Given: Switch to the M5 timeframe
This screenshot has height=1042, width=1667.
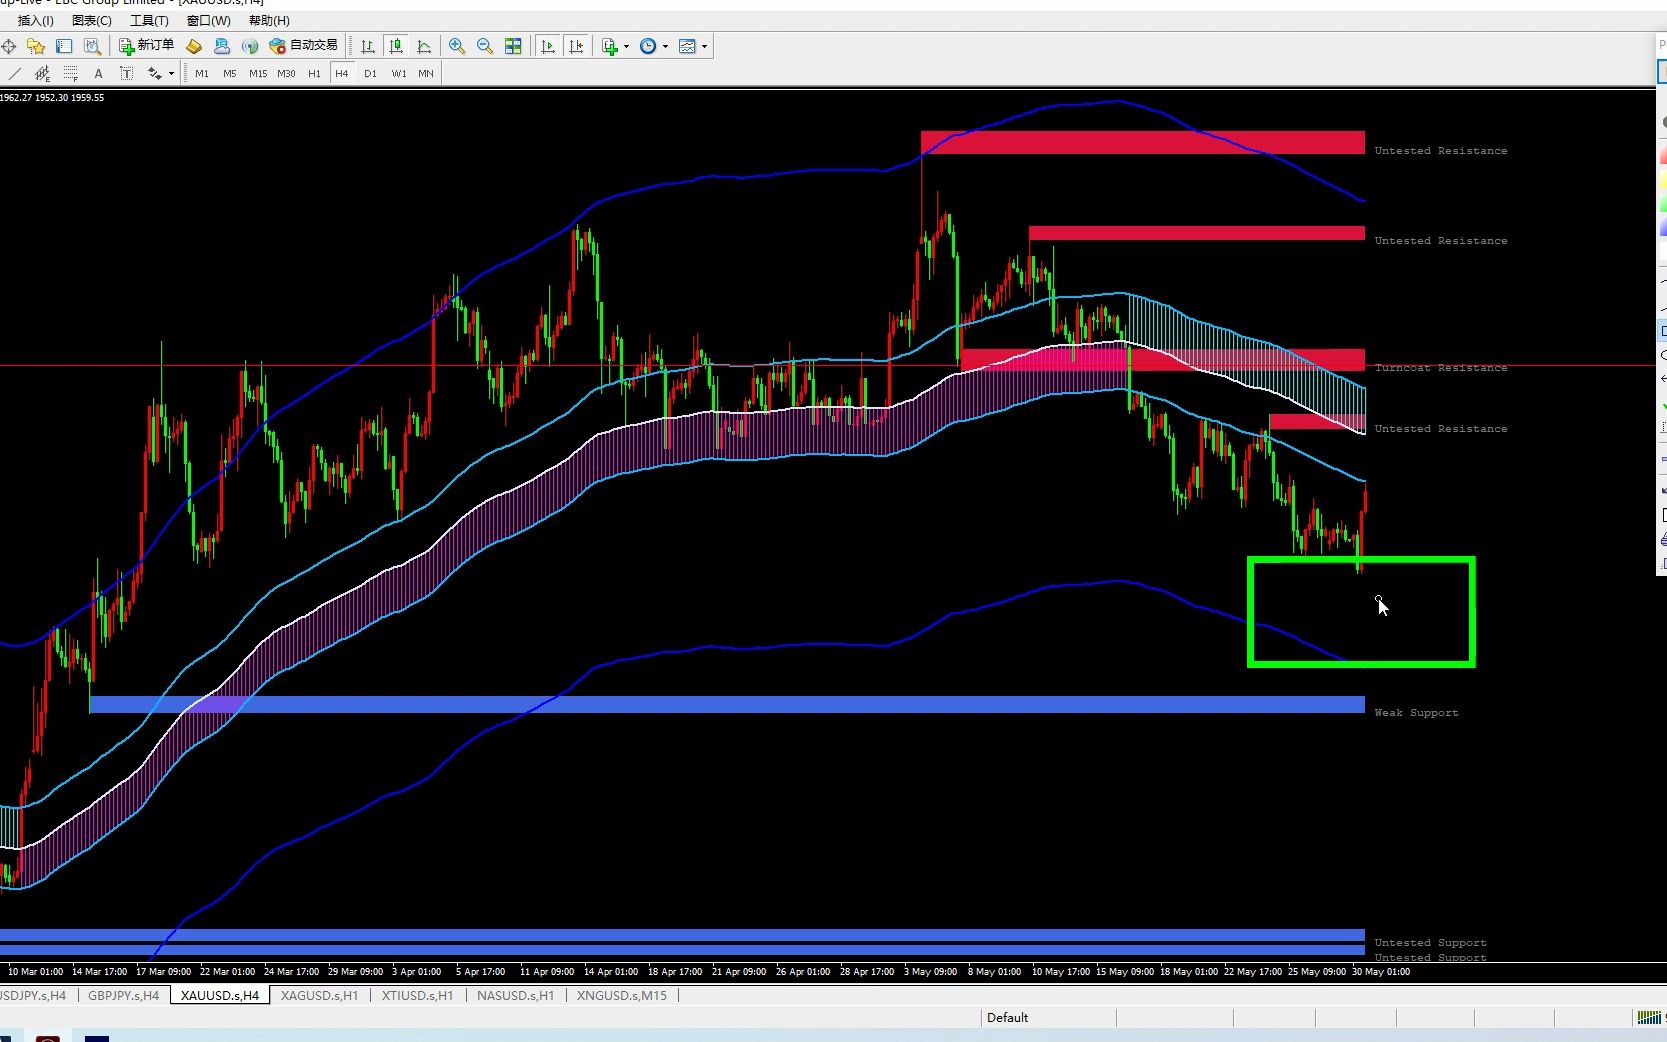Looking at the screenshot, I should coord(230,73).
